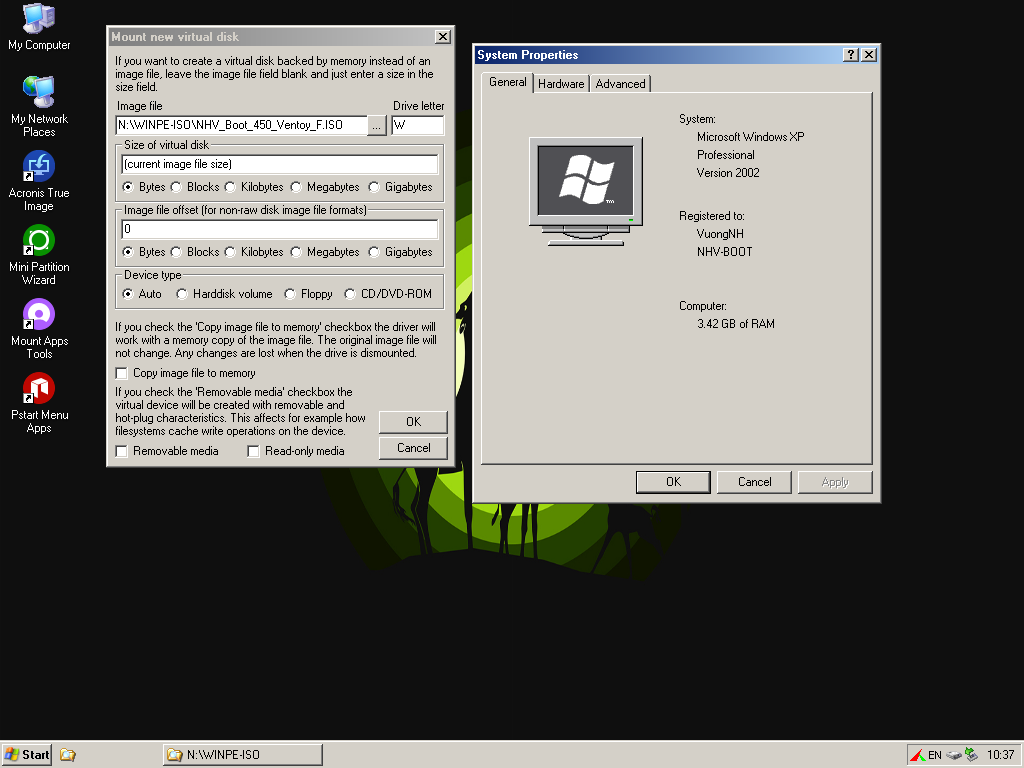Select Megabytes for virtual disk size

click(x=325, y=187)
